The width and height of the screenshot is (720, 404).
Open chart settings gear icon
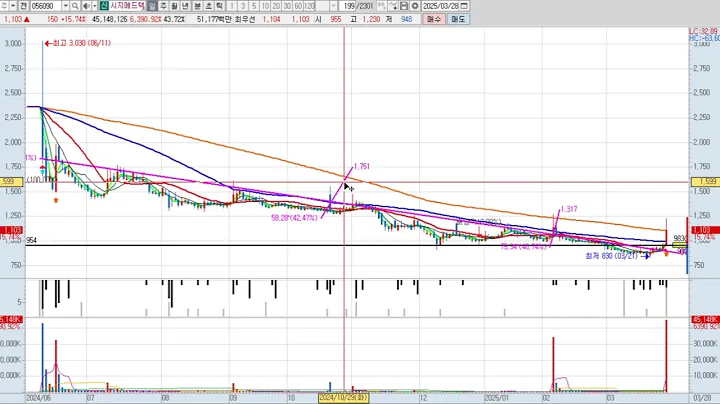415,6
